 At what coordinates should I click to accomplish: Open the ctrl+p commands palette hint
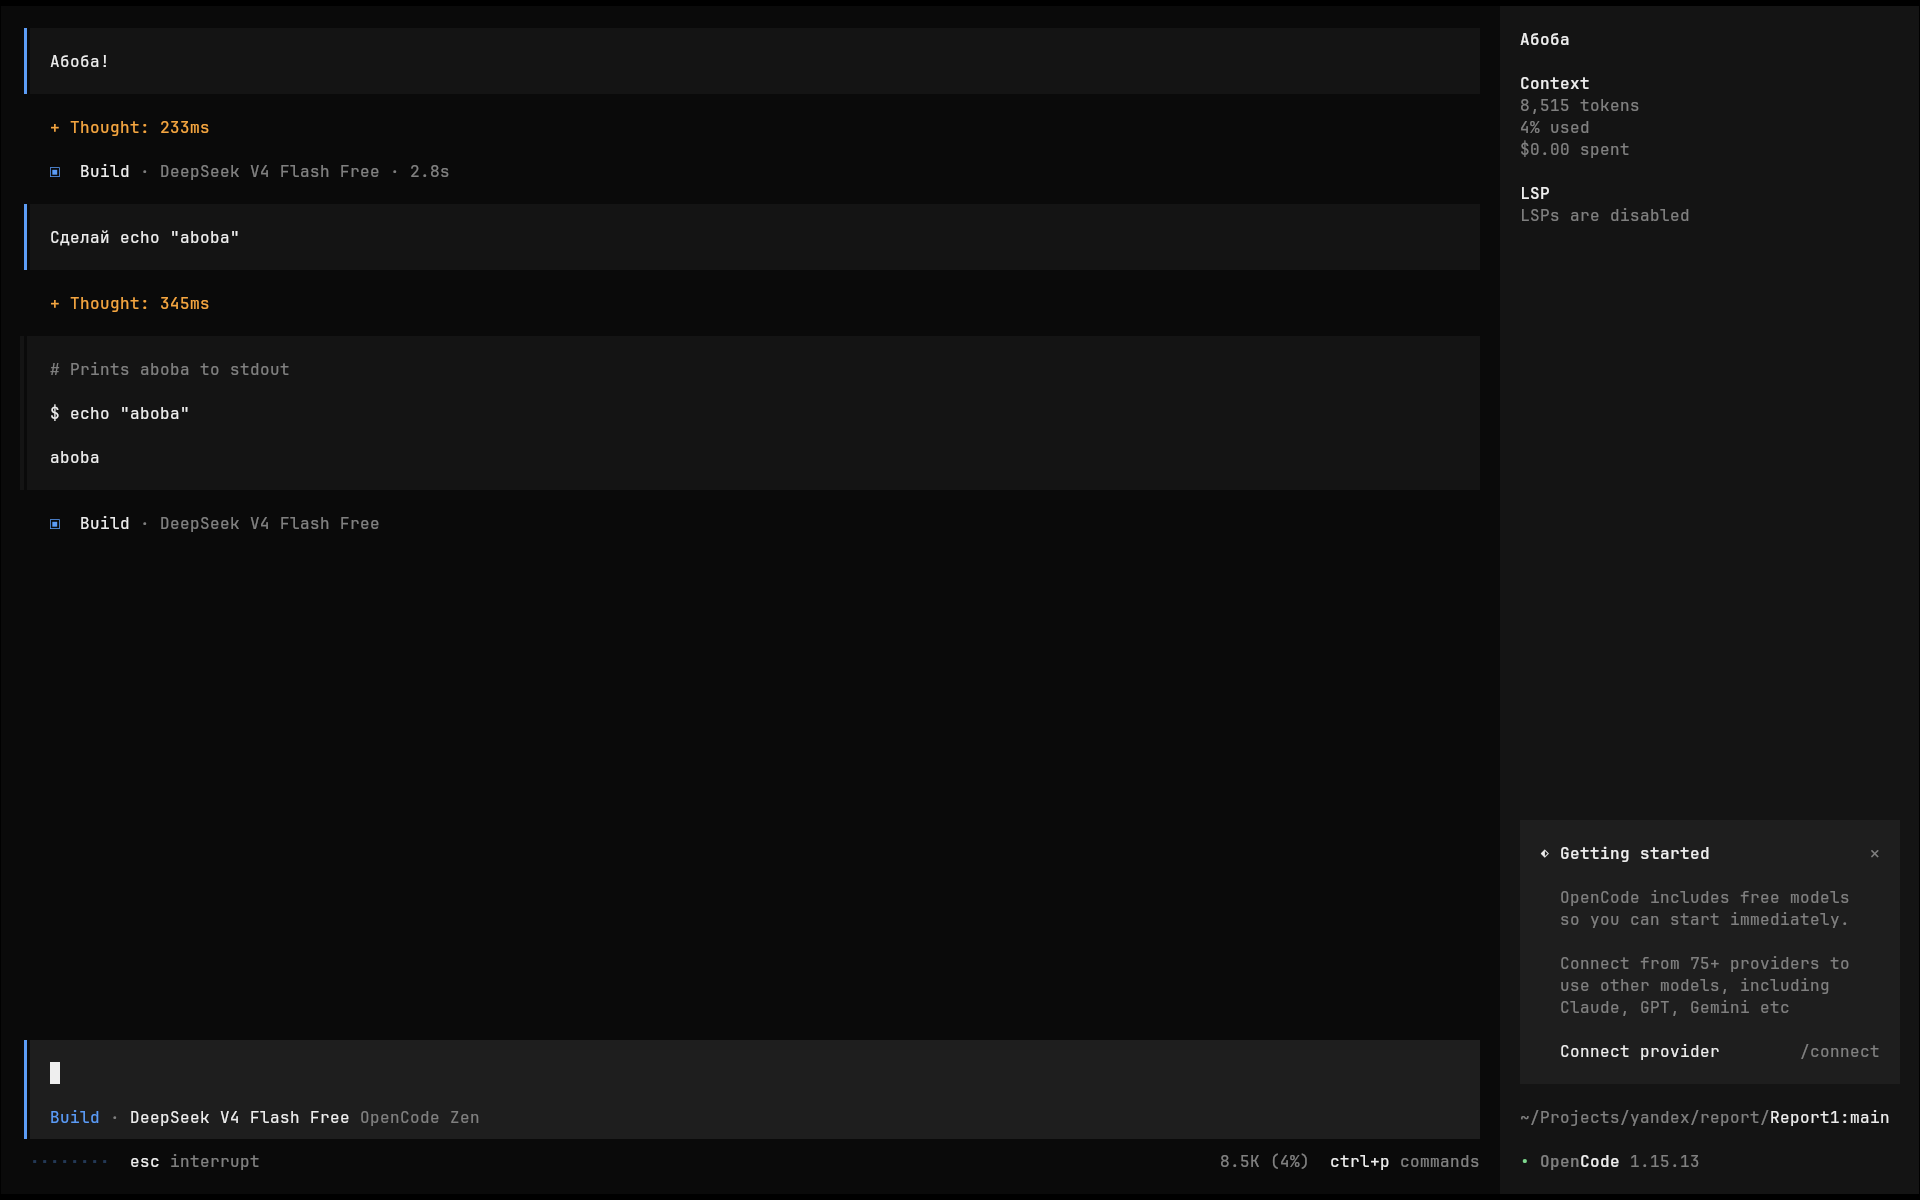[1405, 1162]
